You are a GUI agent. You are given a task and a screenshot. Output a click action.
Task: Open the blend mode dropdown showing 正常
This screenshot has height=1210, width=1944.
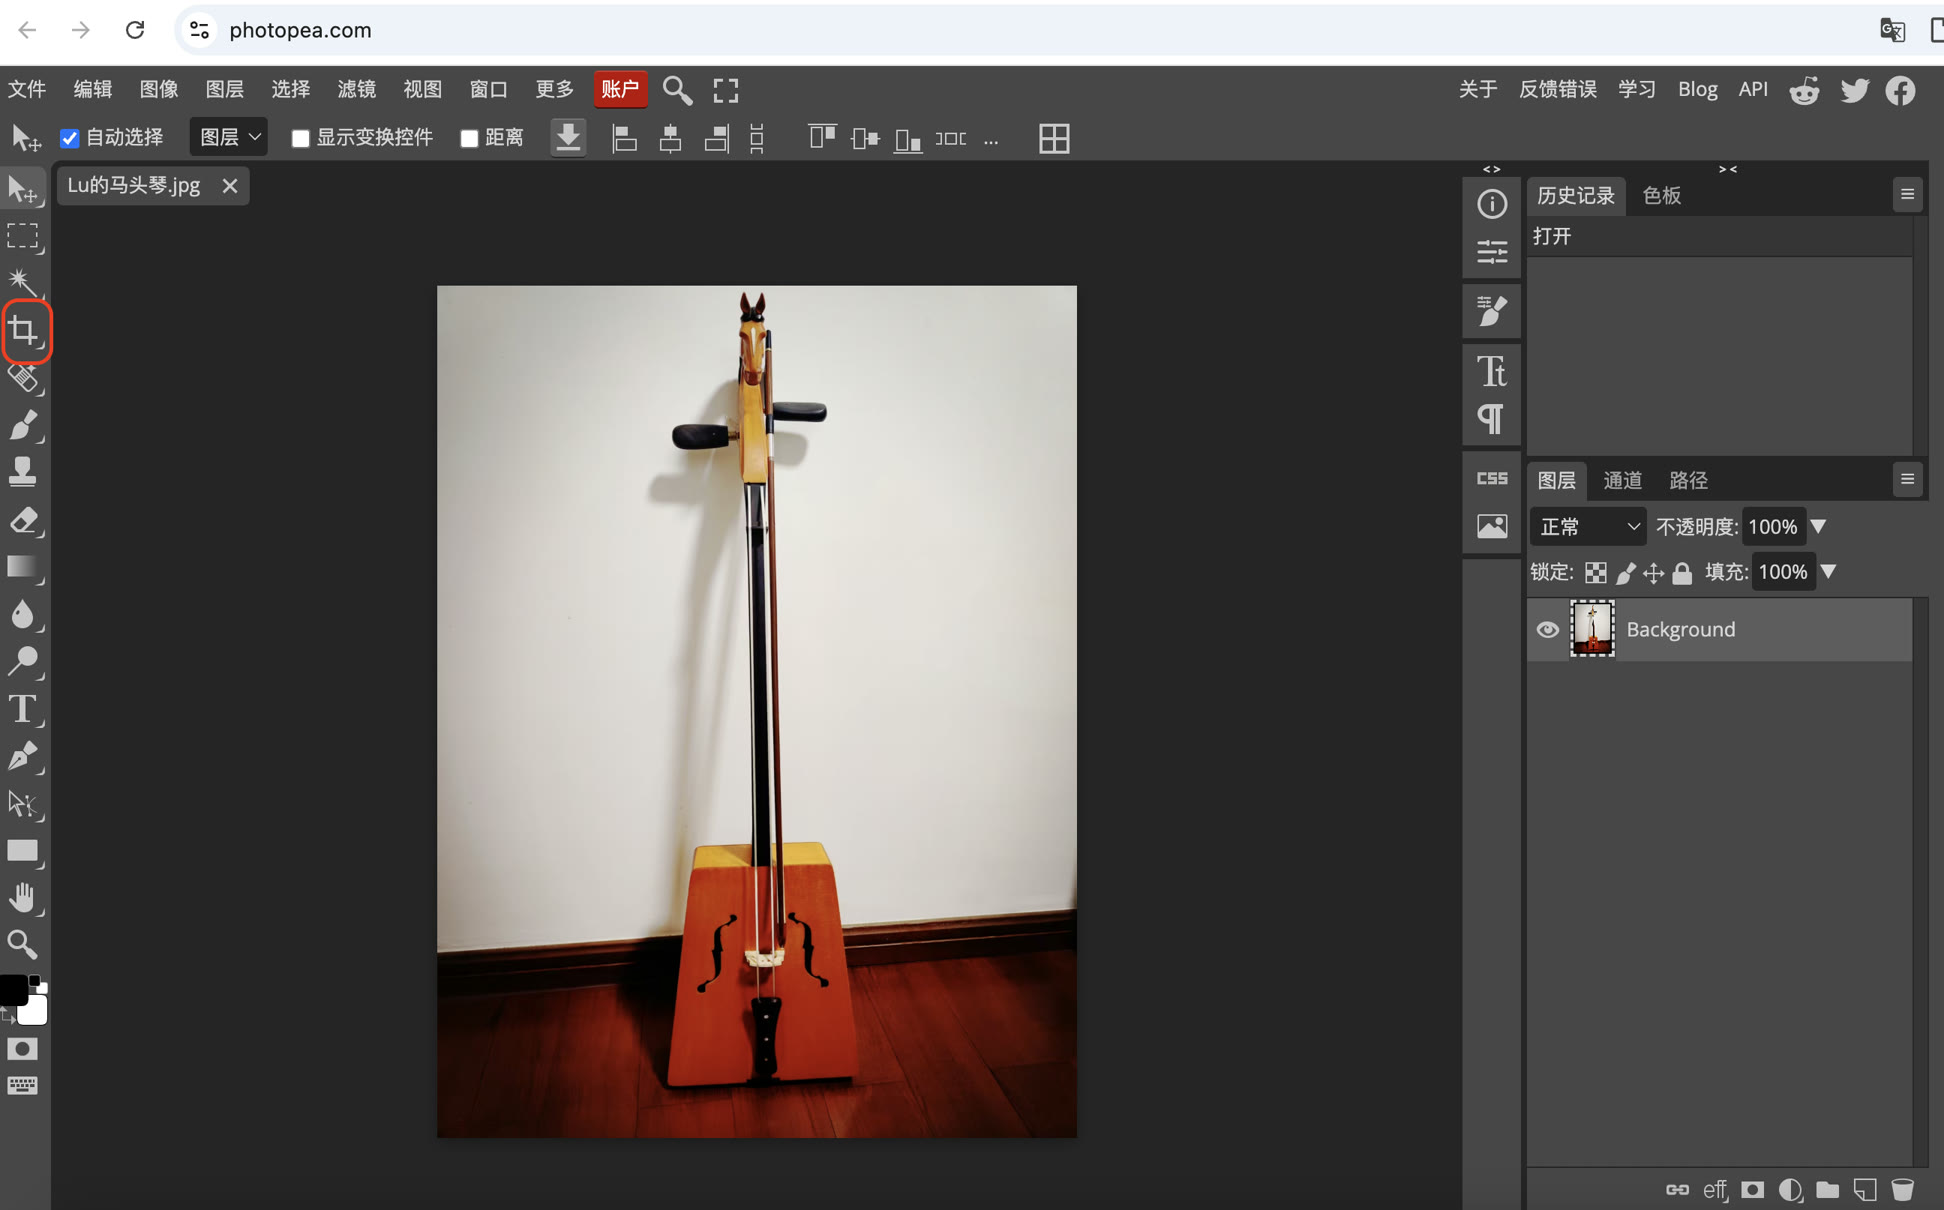pyautogui.click(x=1587, y=526)
